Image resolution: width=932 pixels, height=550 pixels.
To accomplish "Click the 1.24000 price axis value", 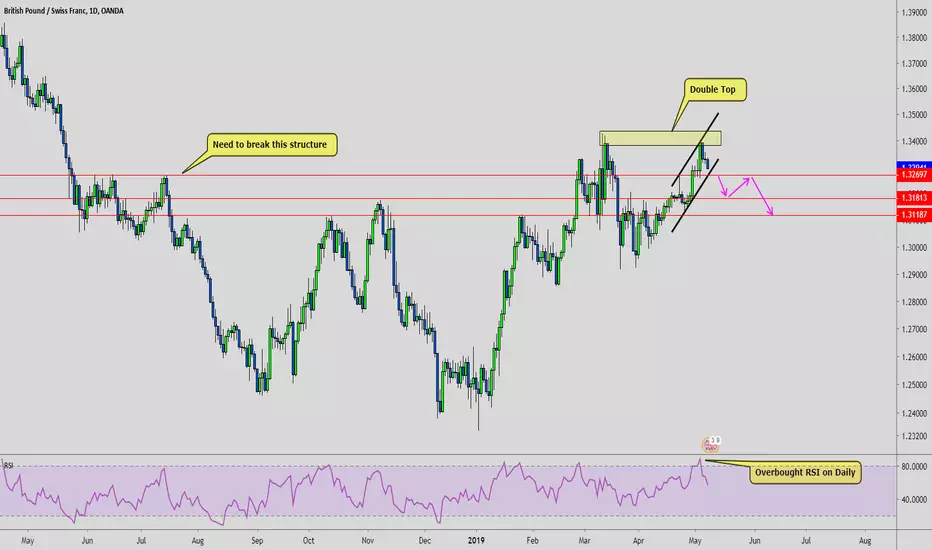I will coord(914,413).
